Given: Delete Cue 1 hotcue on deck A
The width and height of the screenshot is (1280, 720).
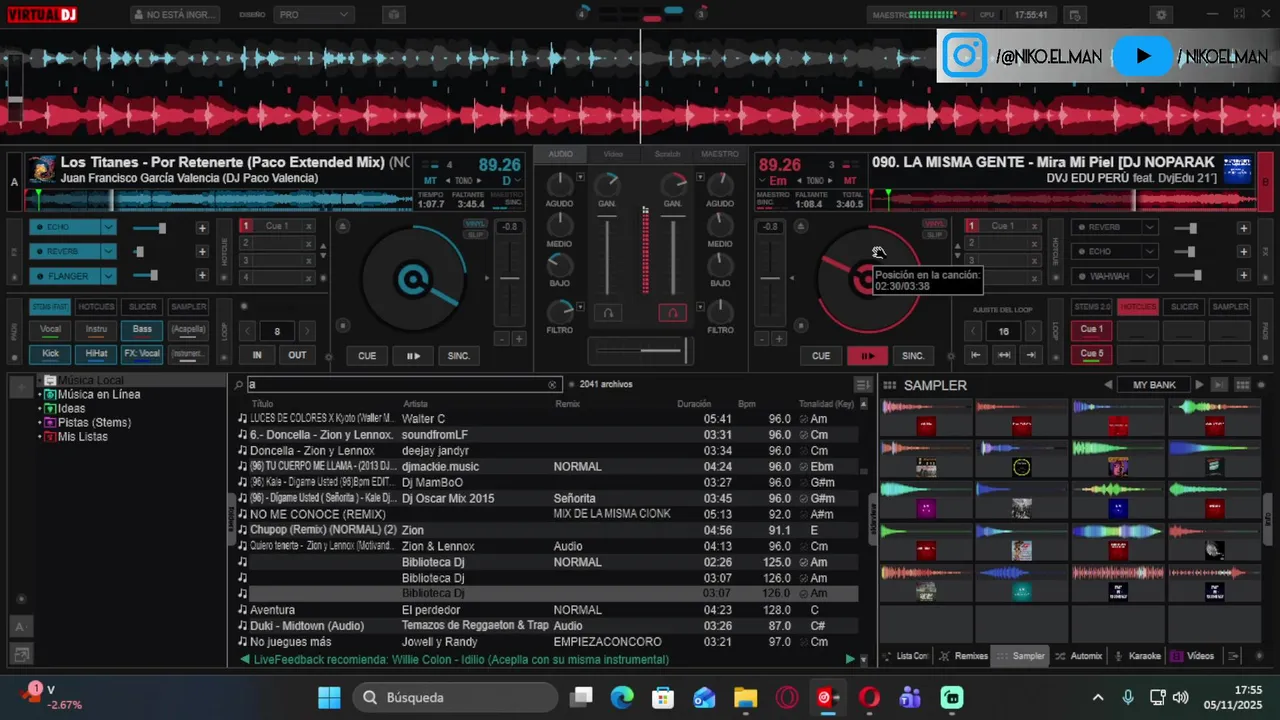Looking at the screenshot, I should 309,226.
